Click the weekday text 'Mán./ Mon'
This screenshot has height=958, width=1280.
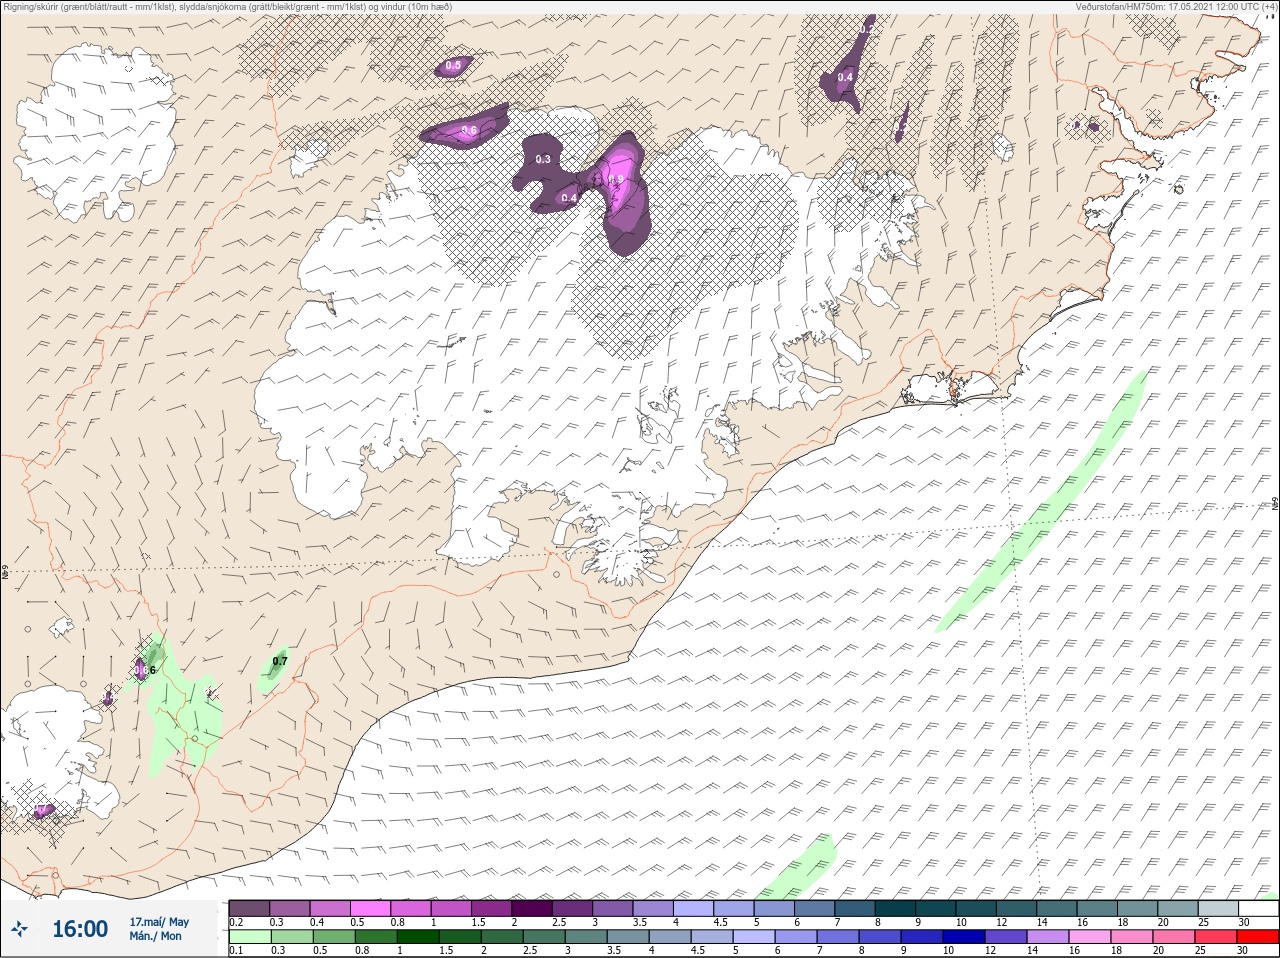click(156, 936)
